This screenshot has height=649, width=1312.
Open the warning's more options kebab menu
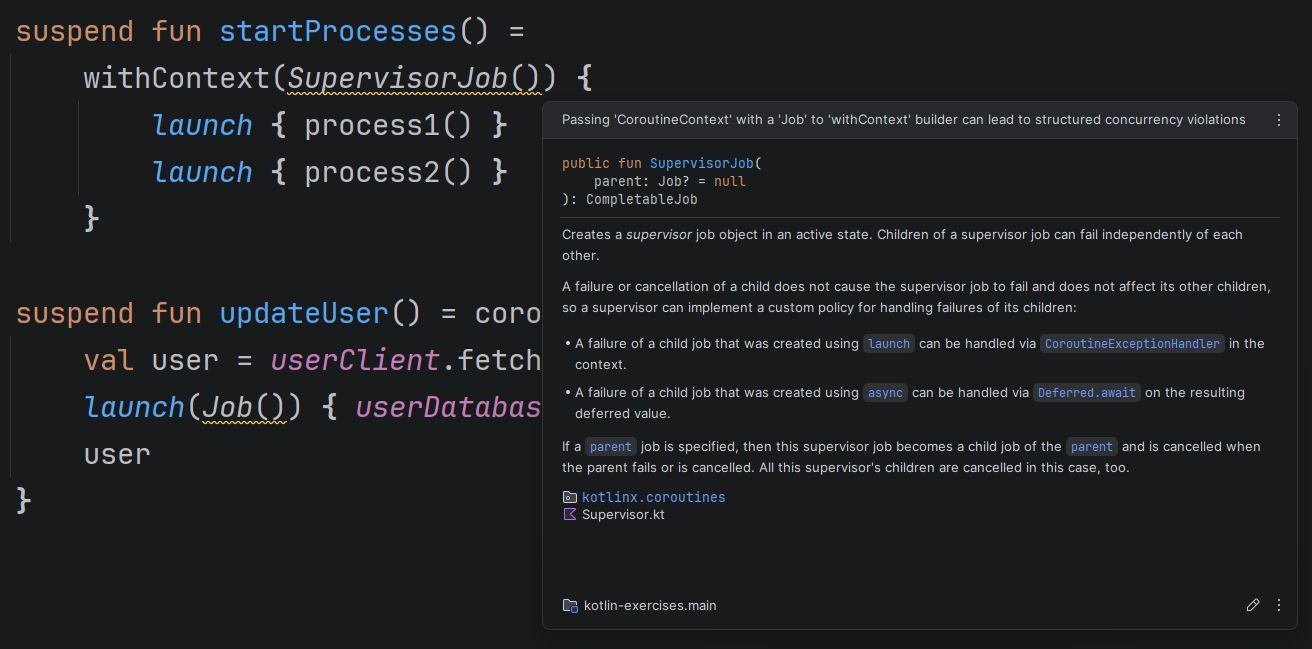(x=1278, y=120)
